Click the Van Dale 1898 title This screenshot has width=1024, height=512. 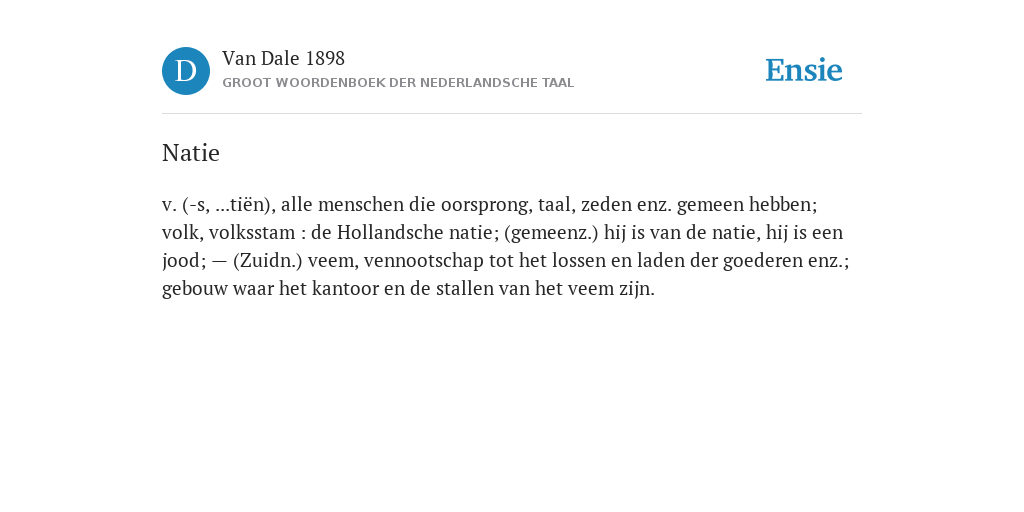point(283,59)
